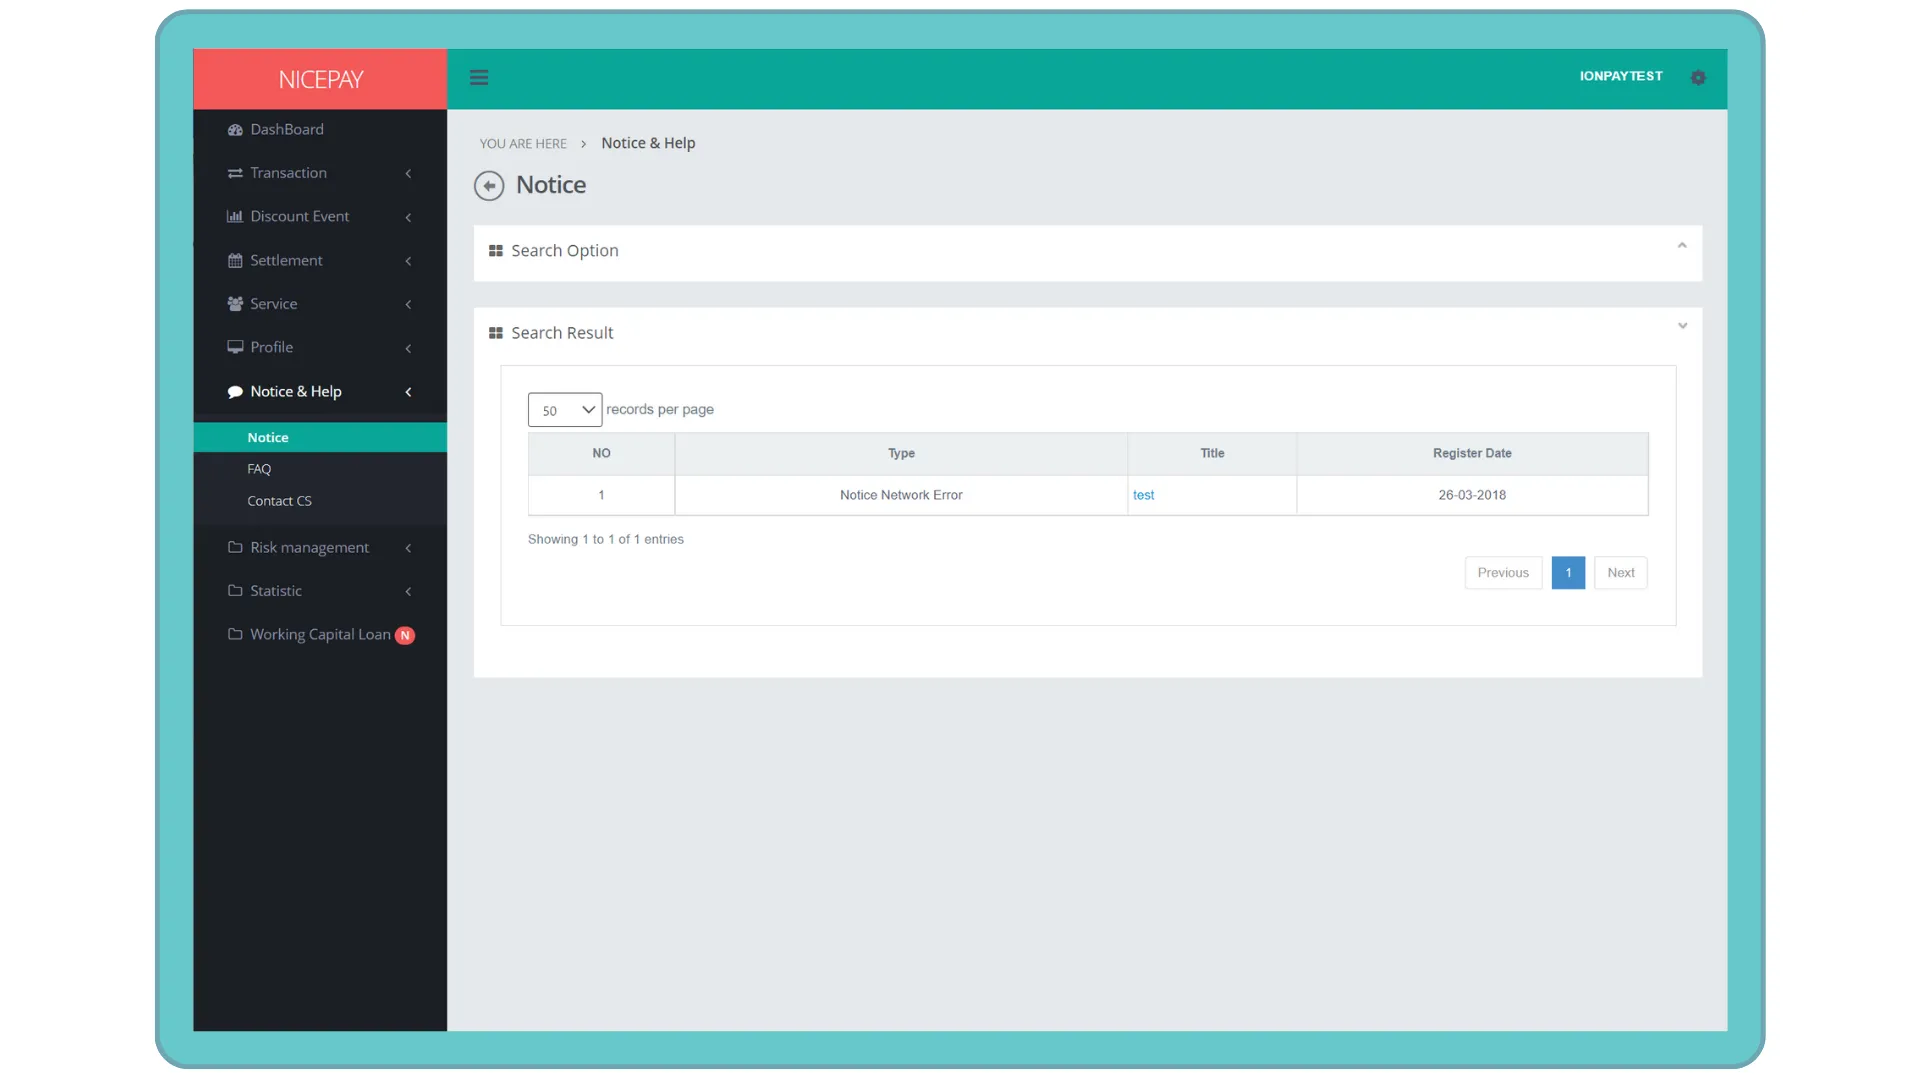Click the back arrow beside Notice heading
1920x1080 pixels.
coord(489,186)
